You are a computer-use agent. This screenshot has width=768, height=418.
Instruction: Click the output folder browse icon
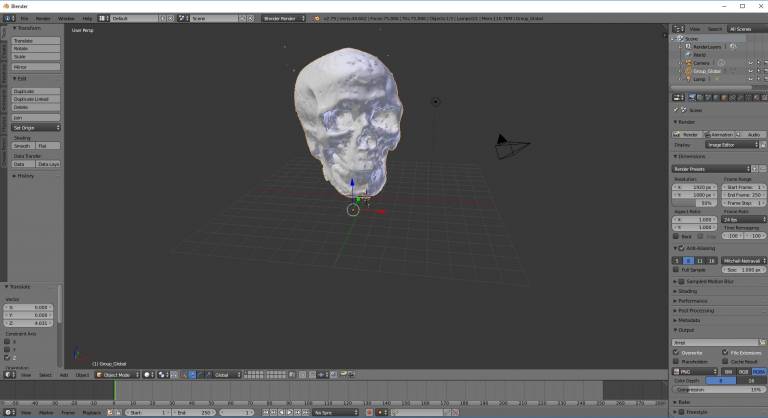(761, 342)
